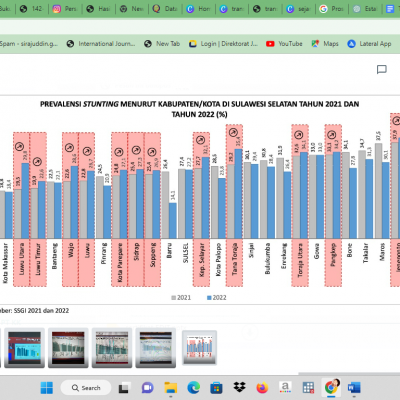The width and height of the screenshot is (400, 400).
Task: Open the Windows Start menu
Action: coord(47,388)
